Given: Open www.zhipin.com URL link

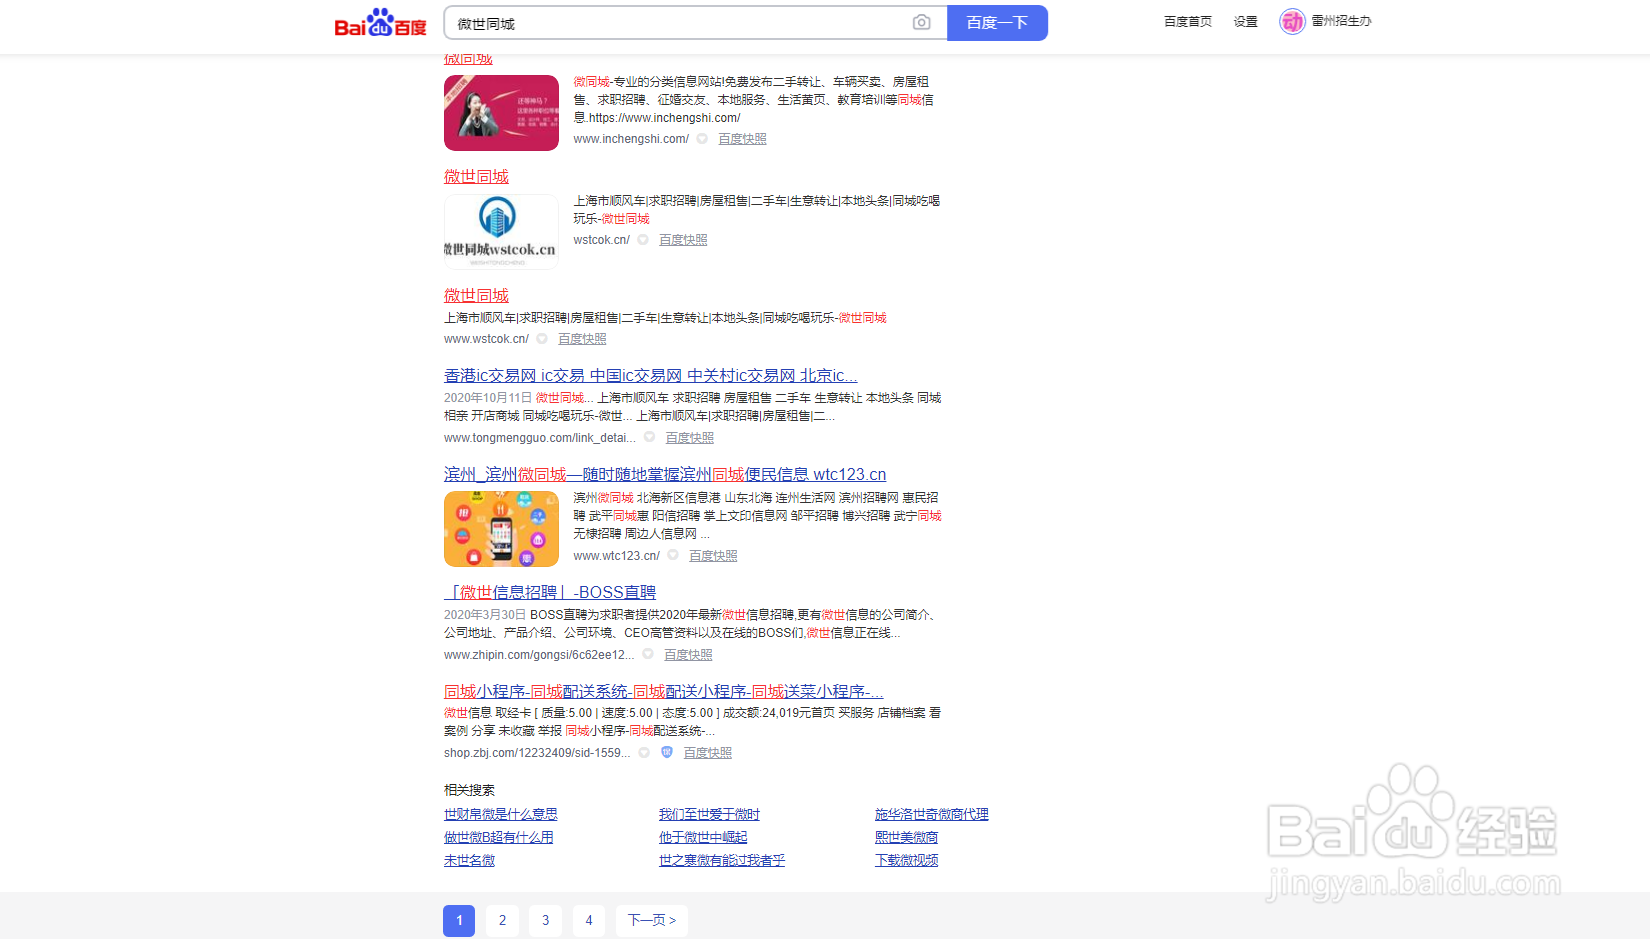Looking at the screenshot, I should click(539, 655).
